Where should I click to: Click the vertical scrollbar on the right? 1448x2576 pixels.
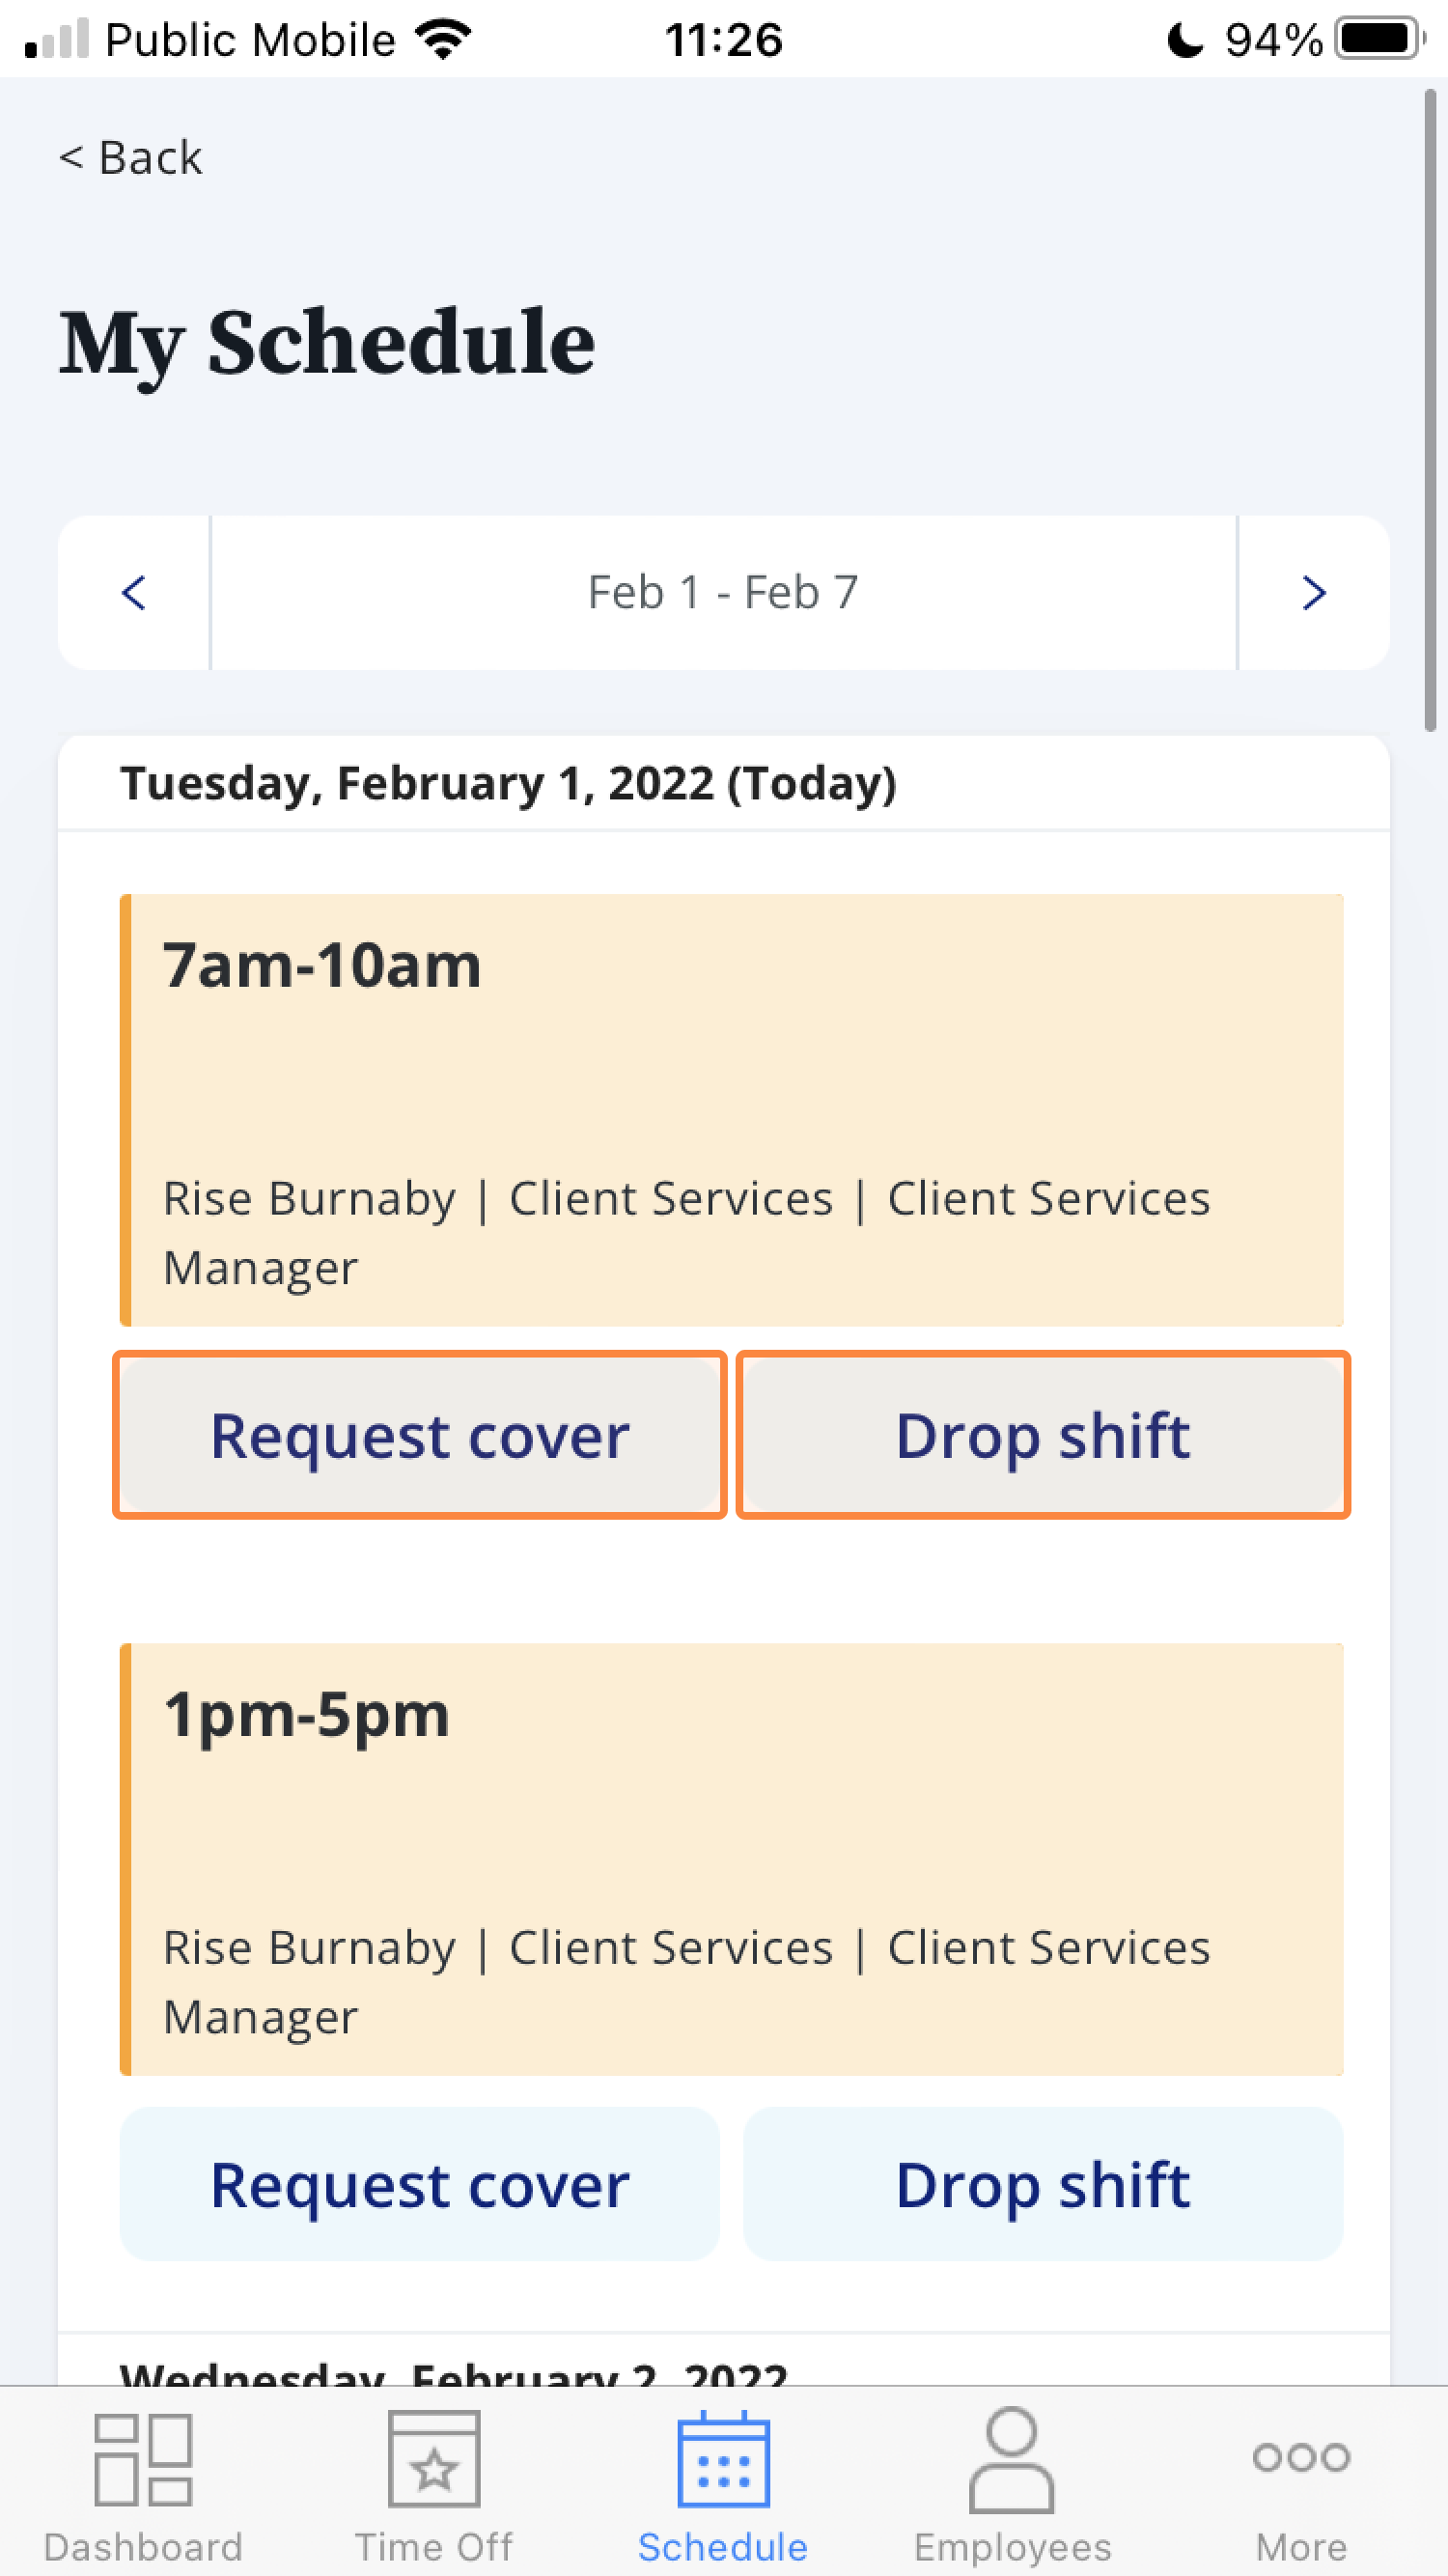[x=1430, y=410]
